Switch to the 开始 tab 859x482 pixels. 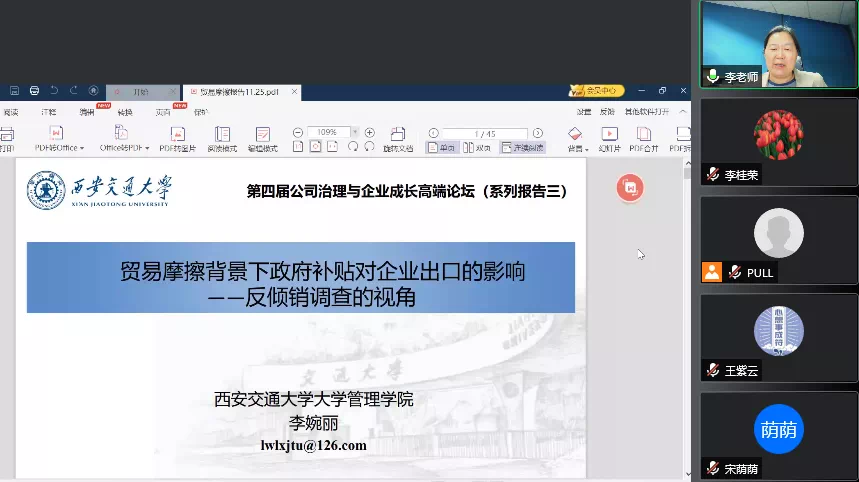[x=138, y=91]
